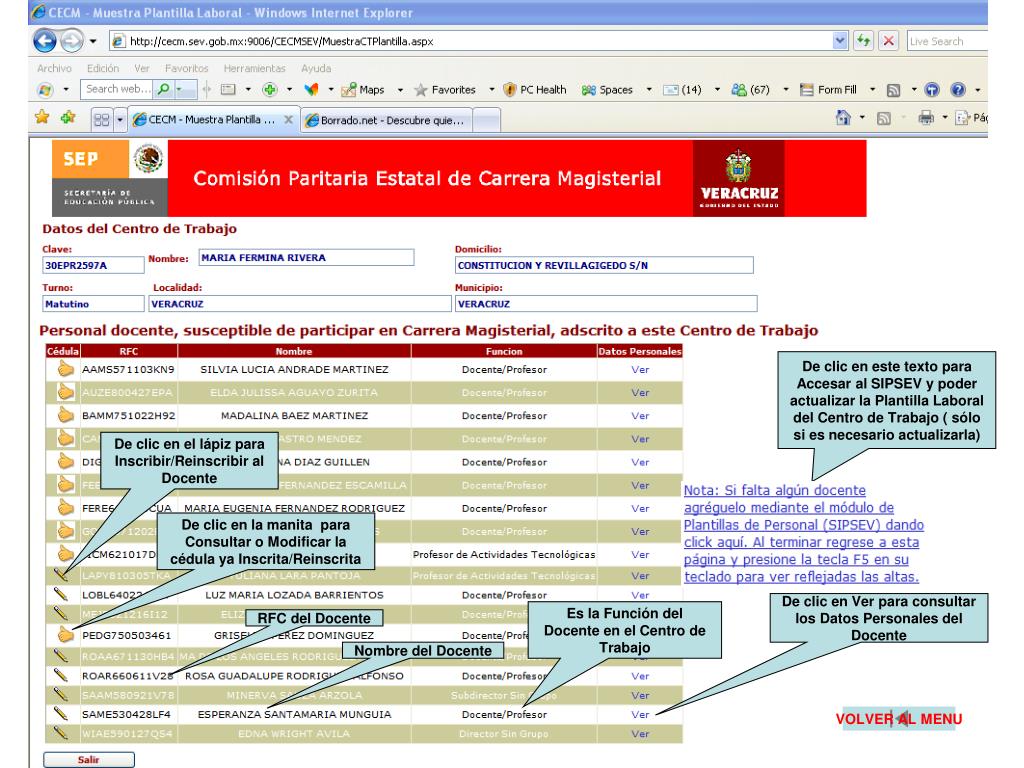This screenshot has height=768, width=1024.
Task: Open the Herramientas menu
Action: (x=255, y=68)
